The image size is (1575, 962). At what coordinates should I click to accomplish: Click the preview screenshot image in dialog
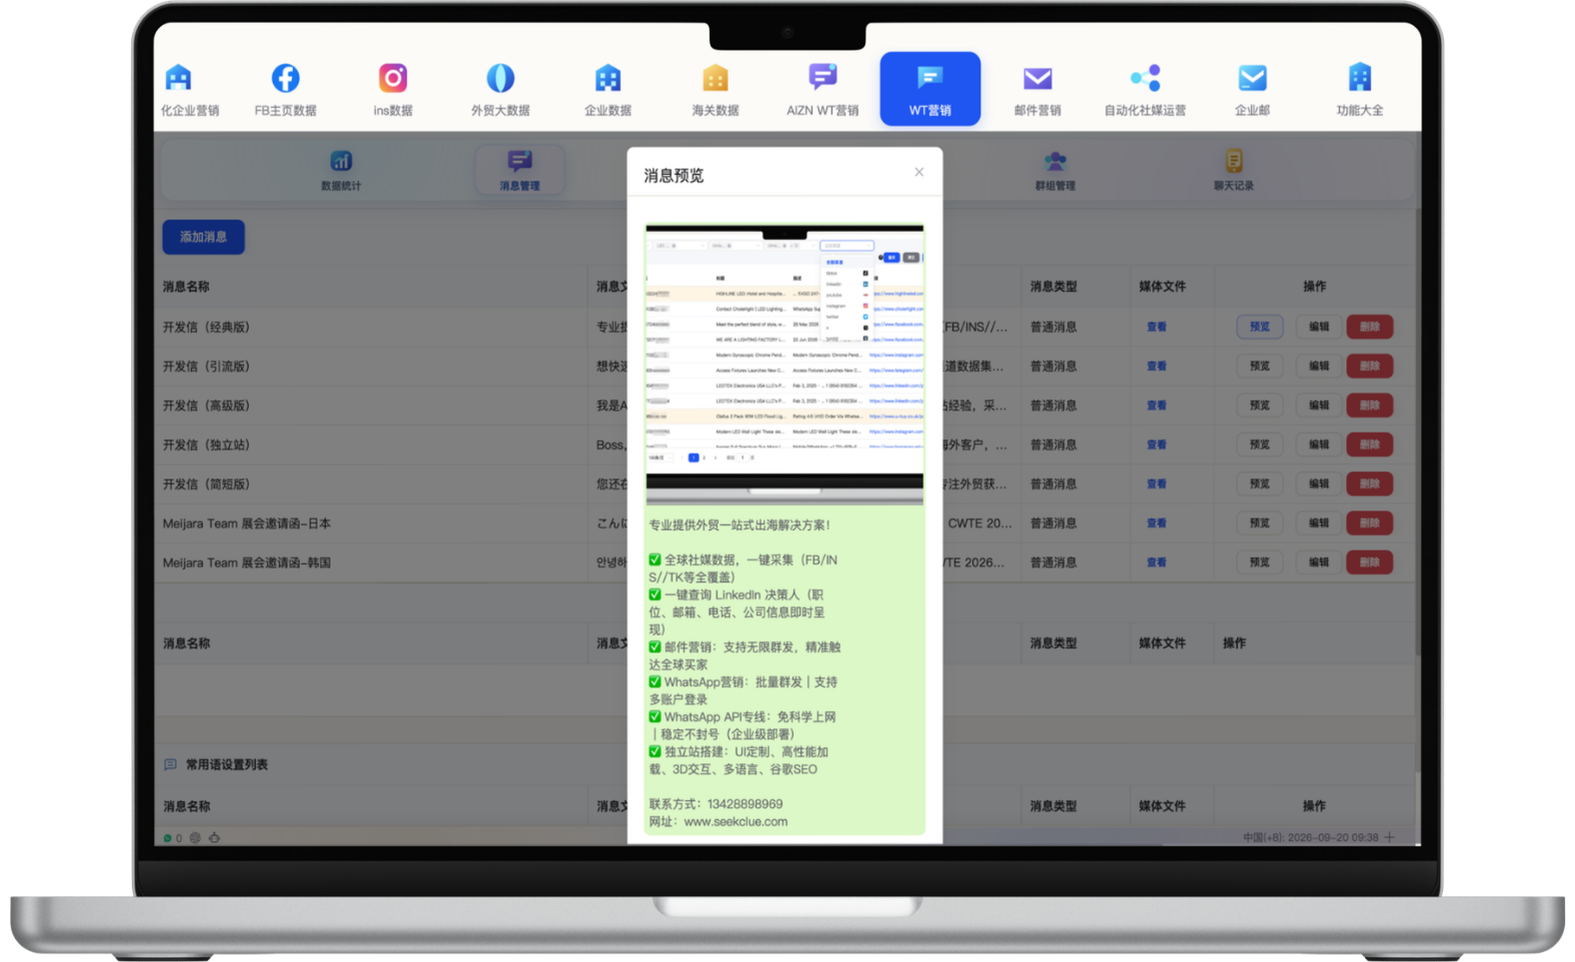[x=784, y=364]
